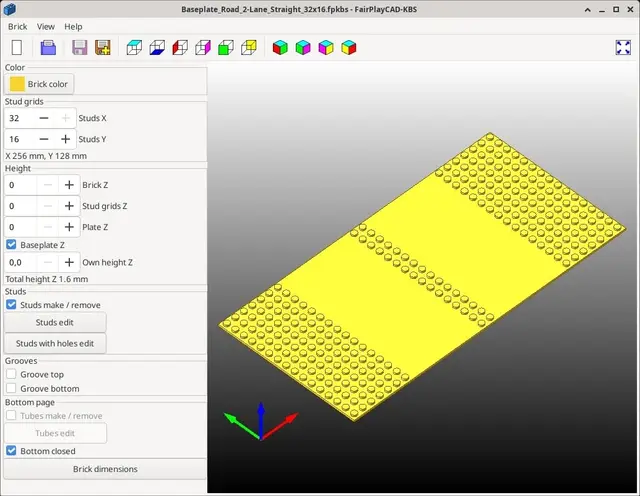This screenshot has width=640, height=496.
Task: Enable the Groove bottom checkbox
Action: pos(11,388)
